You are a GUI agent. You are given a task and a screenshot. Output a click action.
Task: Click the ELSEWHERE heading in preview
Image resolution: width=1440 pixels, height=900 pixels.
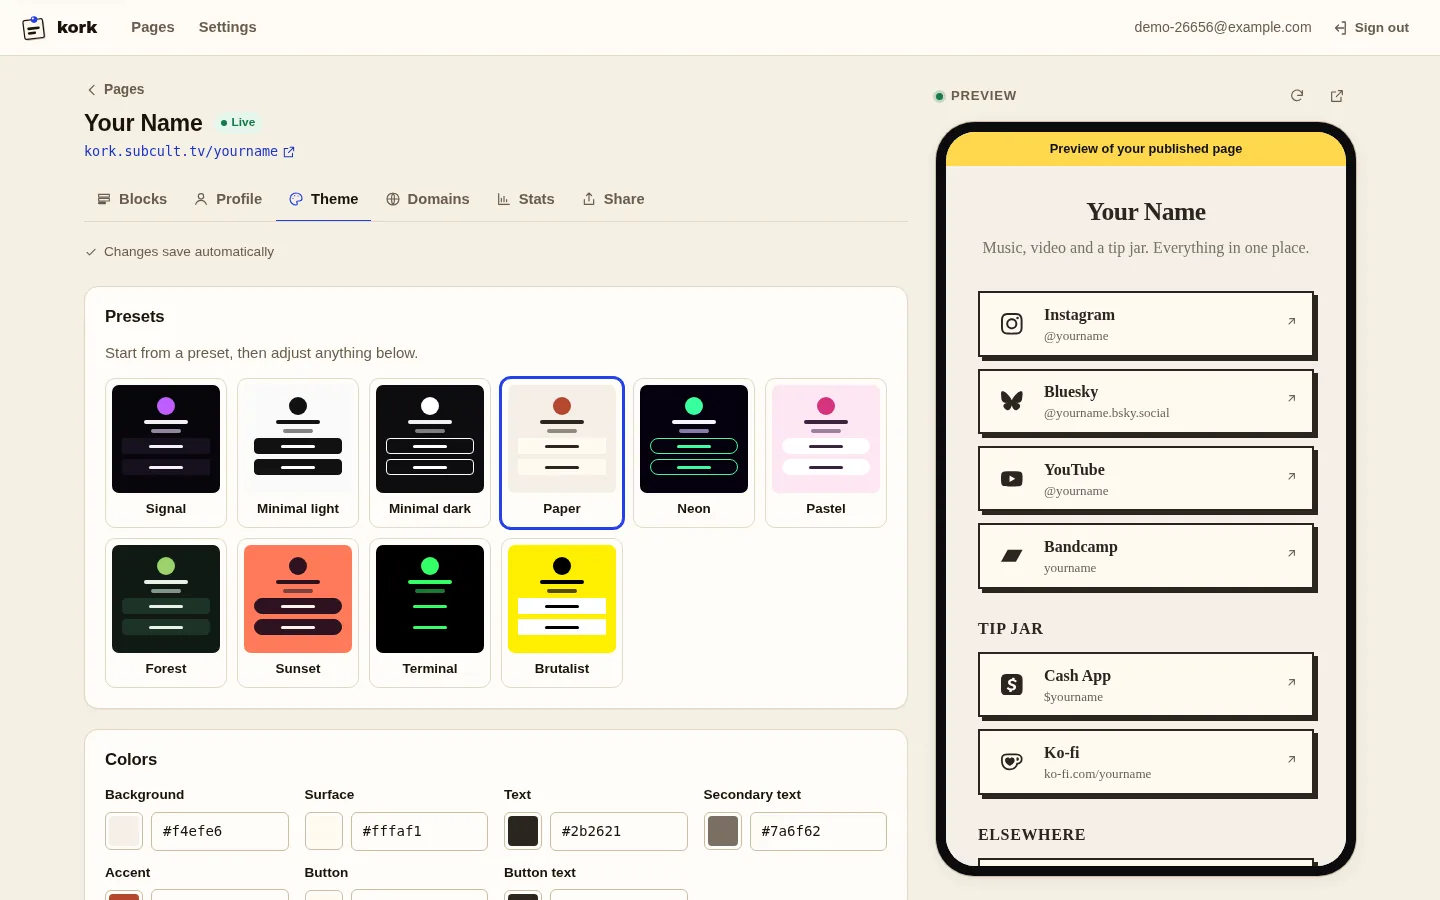coord(1032,835)
